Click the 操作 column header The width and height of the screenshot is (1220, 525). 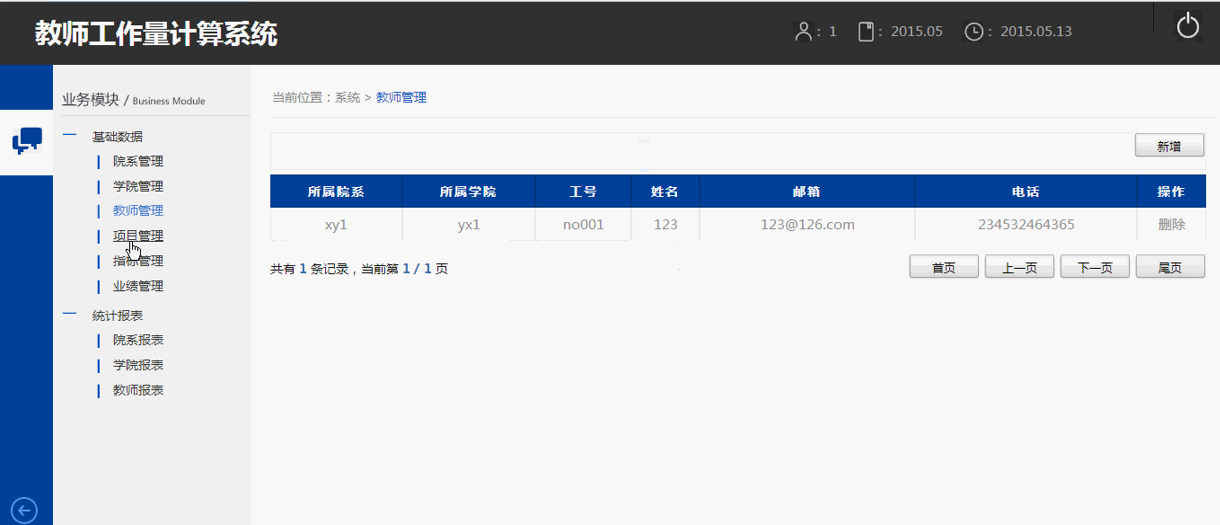click(1171, 191)
